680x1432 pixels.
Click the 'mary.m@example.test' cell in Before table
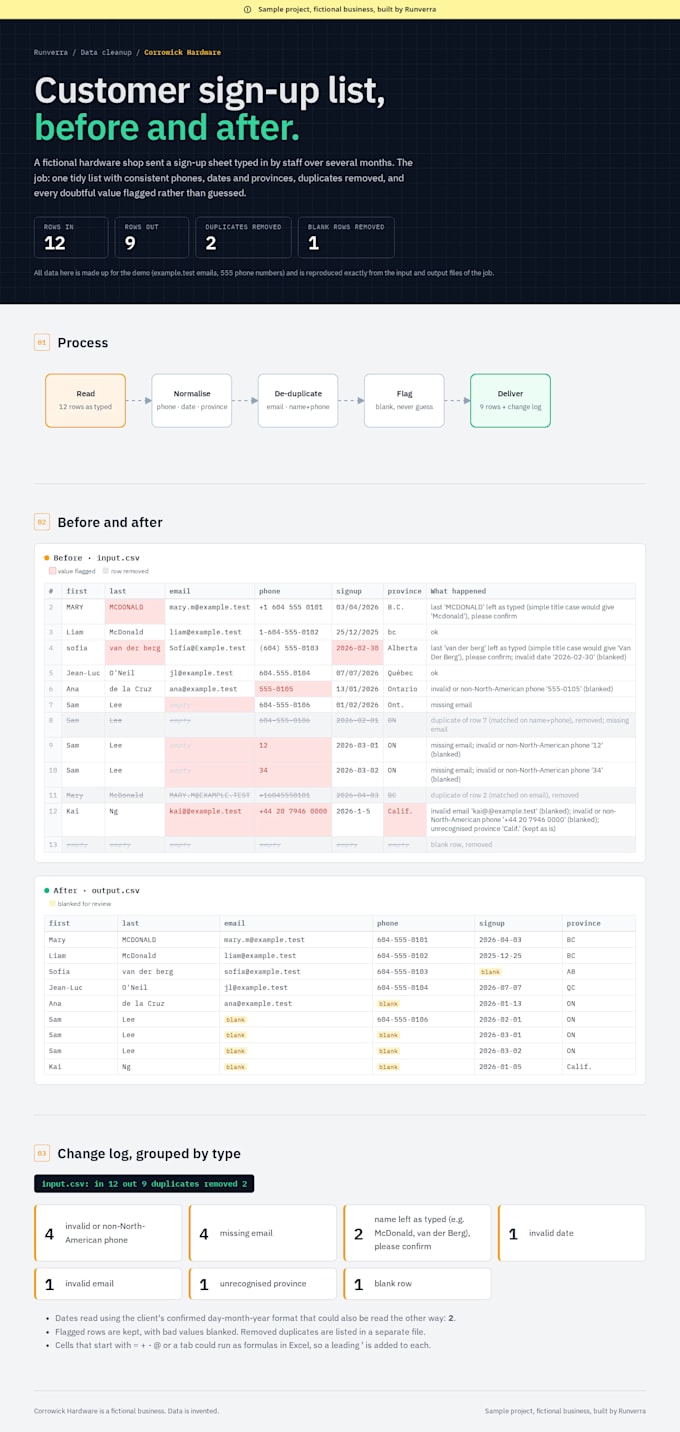tap(210, 611)
